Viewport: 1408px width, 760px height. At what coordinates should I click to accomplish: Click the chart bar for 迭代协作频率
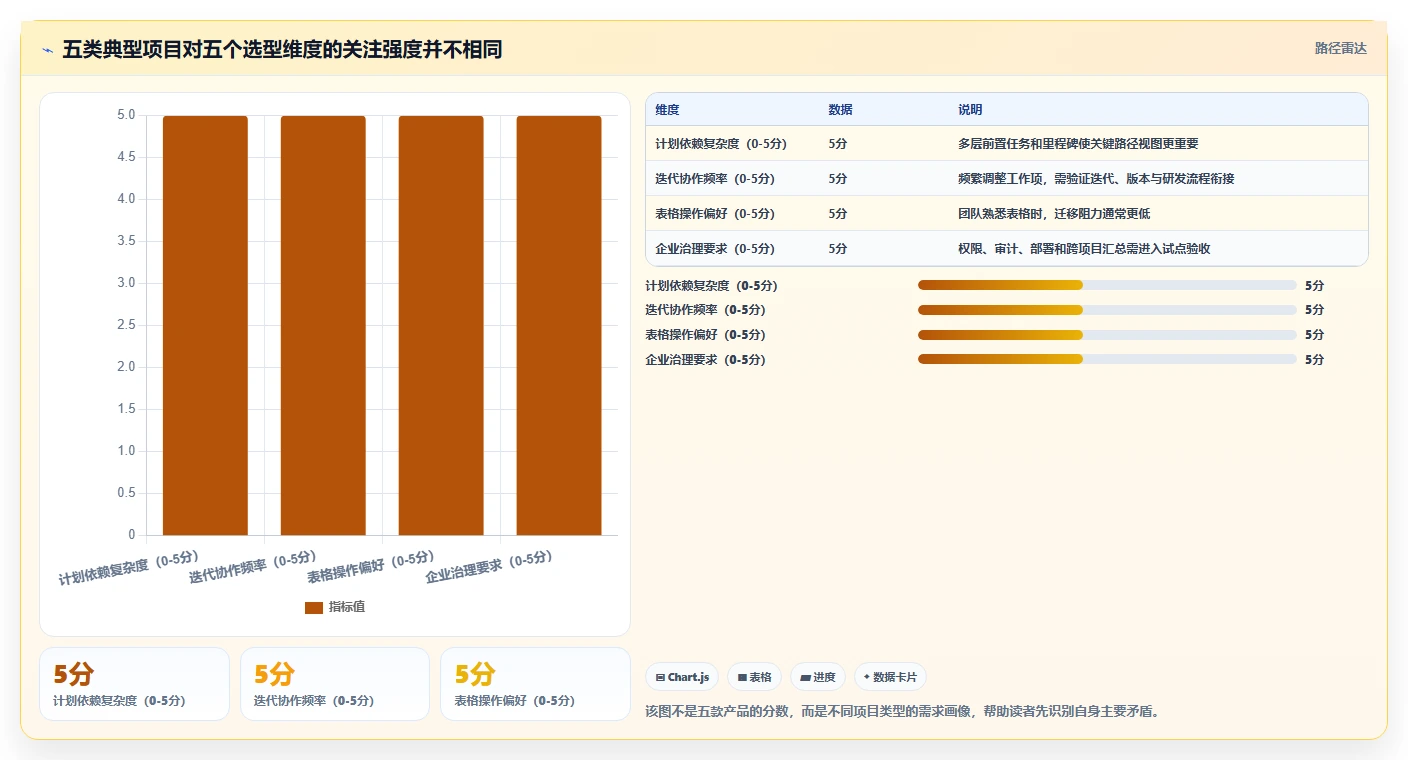pos(323,325)
